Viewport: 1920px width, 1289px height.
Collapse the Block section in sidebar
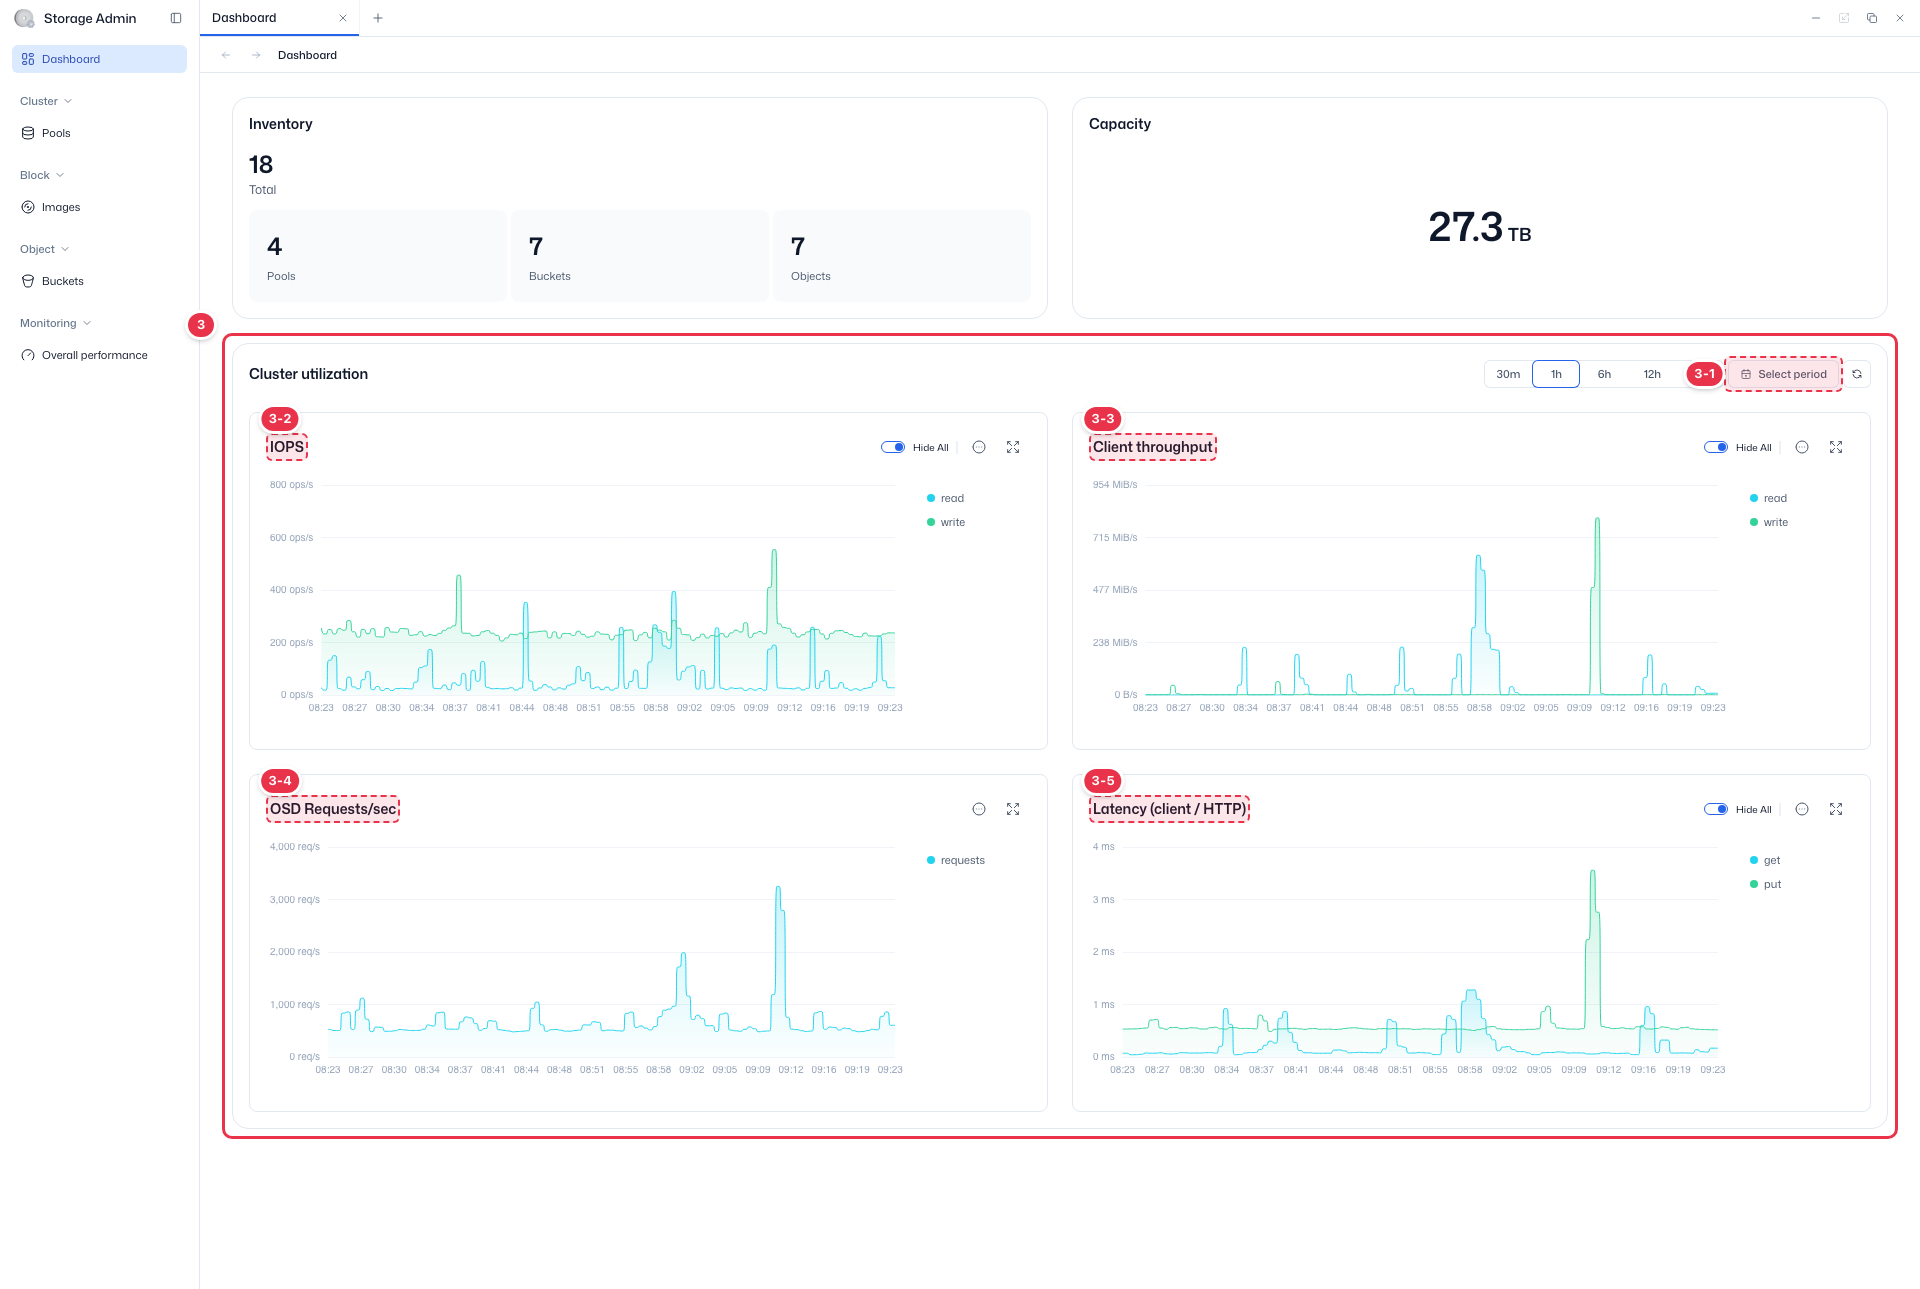click(42, 175)
